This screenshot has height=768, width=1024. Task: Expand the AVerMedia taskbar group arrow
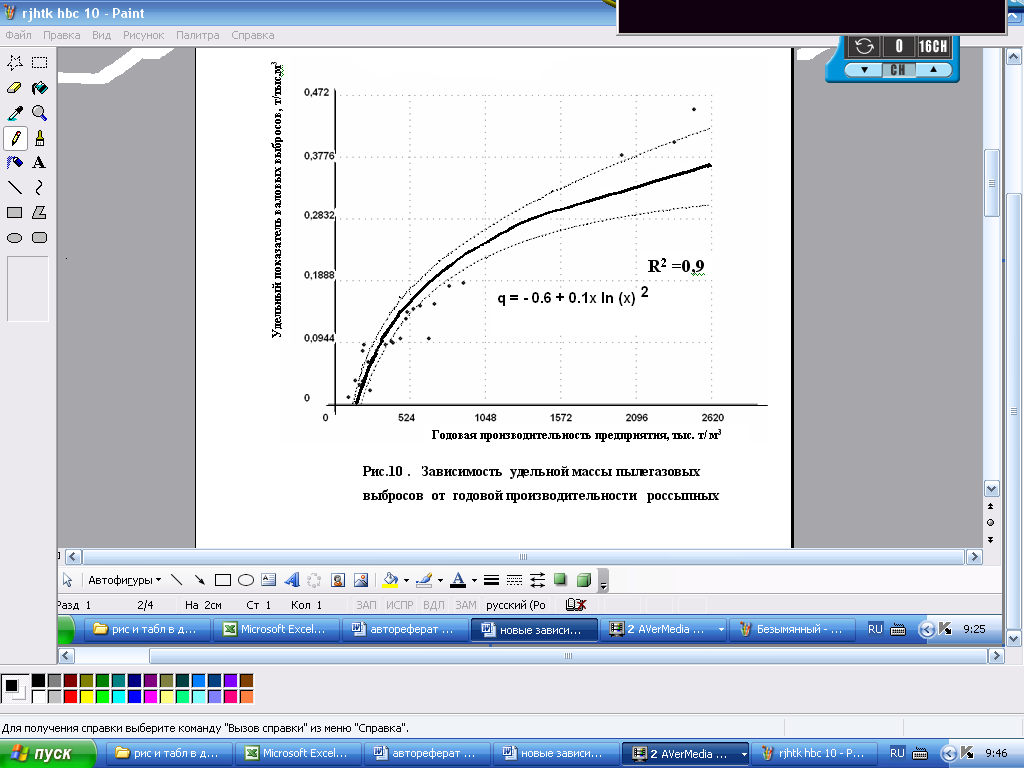coord(743,754)
